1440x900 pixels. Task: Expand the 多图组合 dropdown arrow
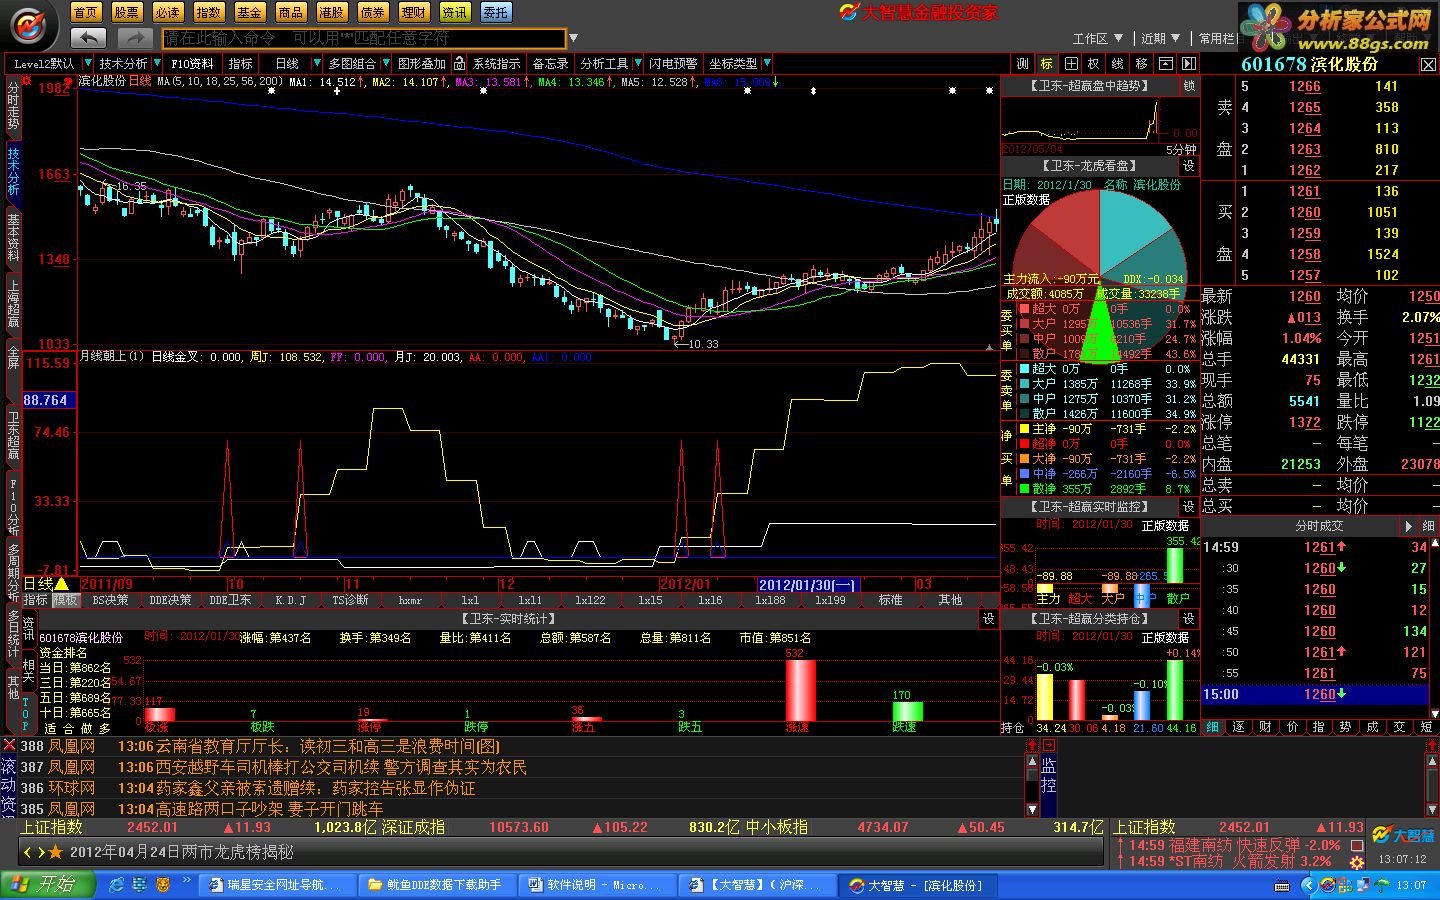pyautogui.click(x=384, y=63)
